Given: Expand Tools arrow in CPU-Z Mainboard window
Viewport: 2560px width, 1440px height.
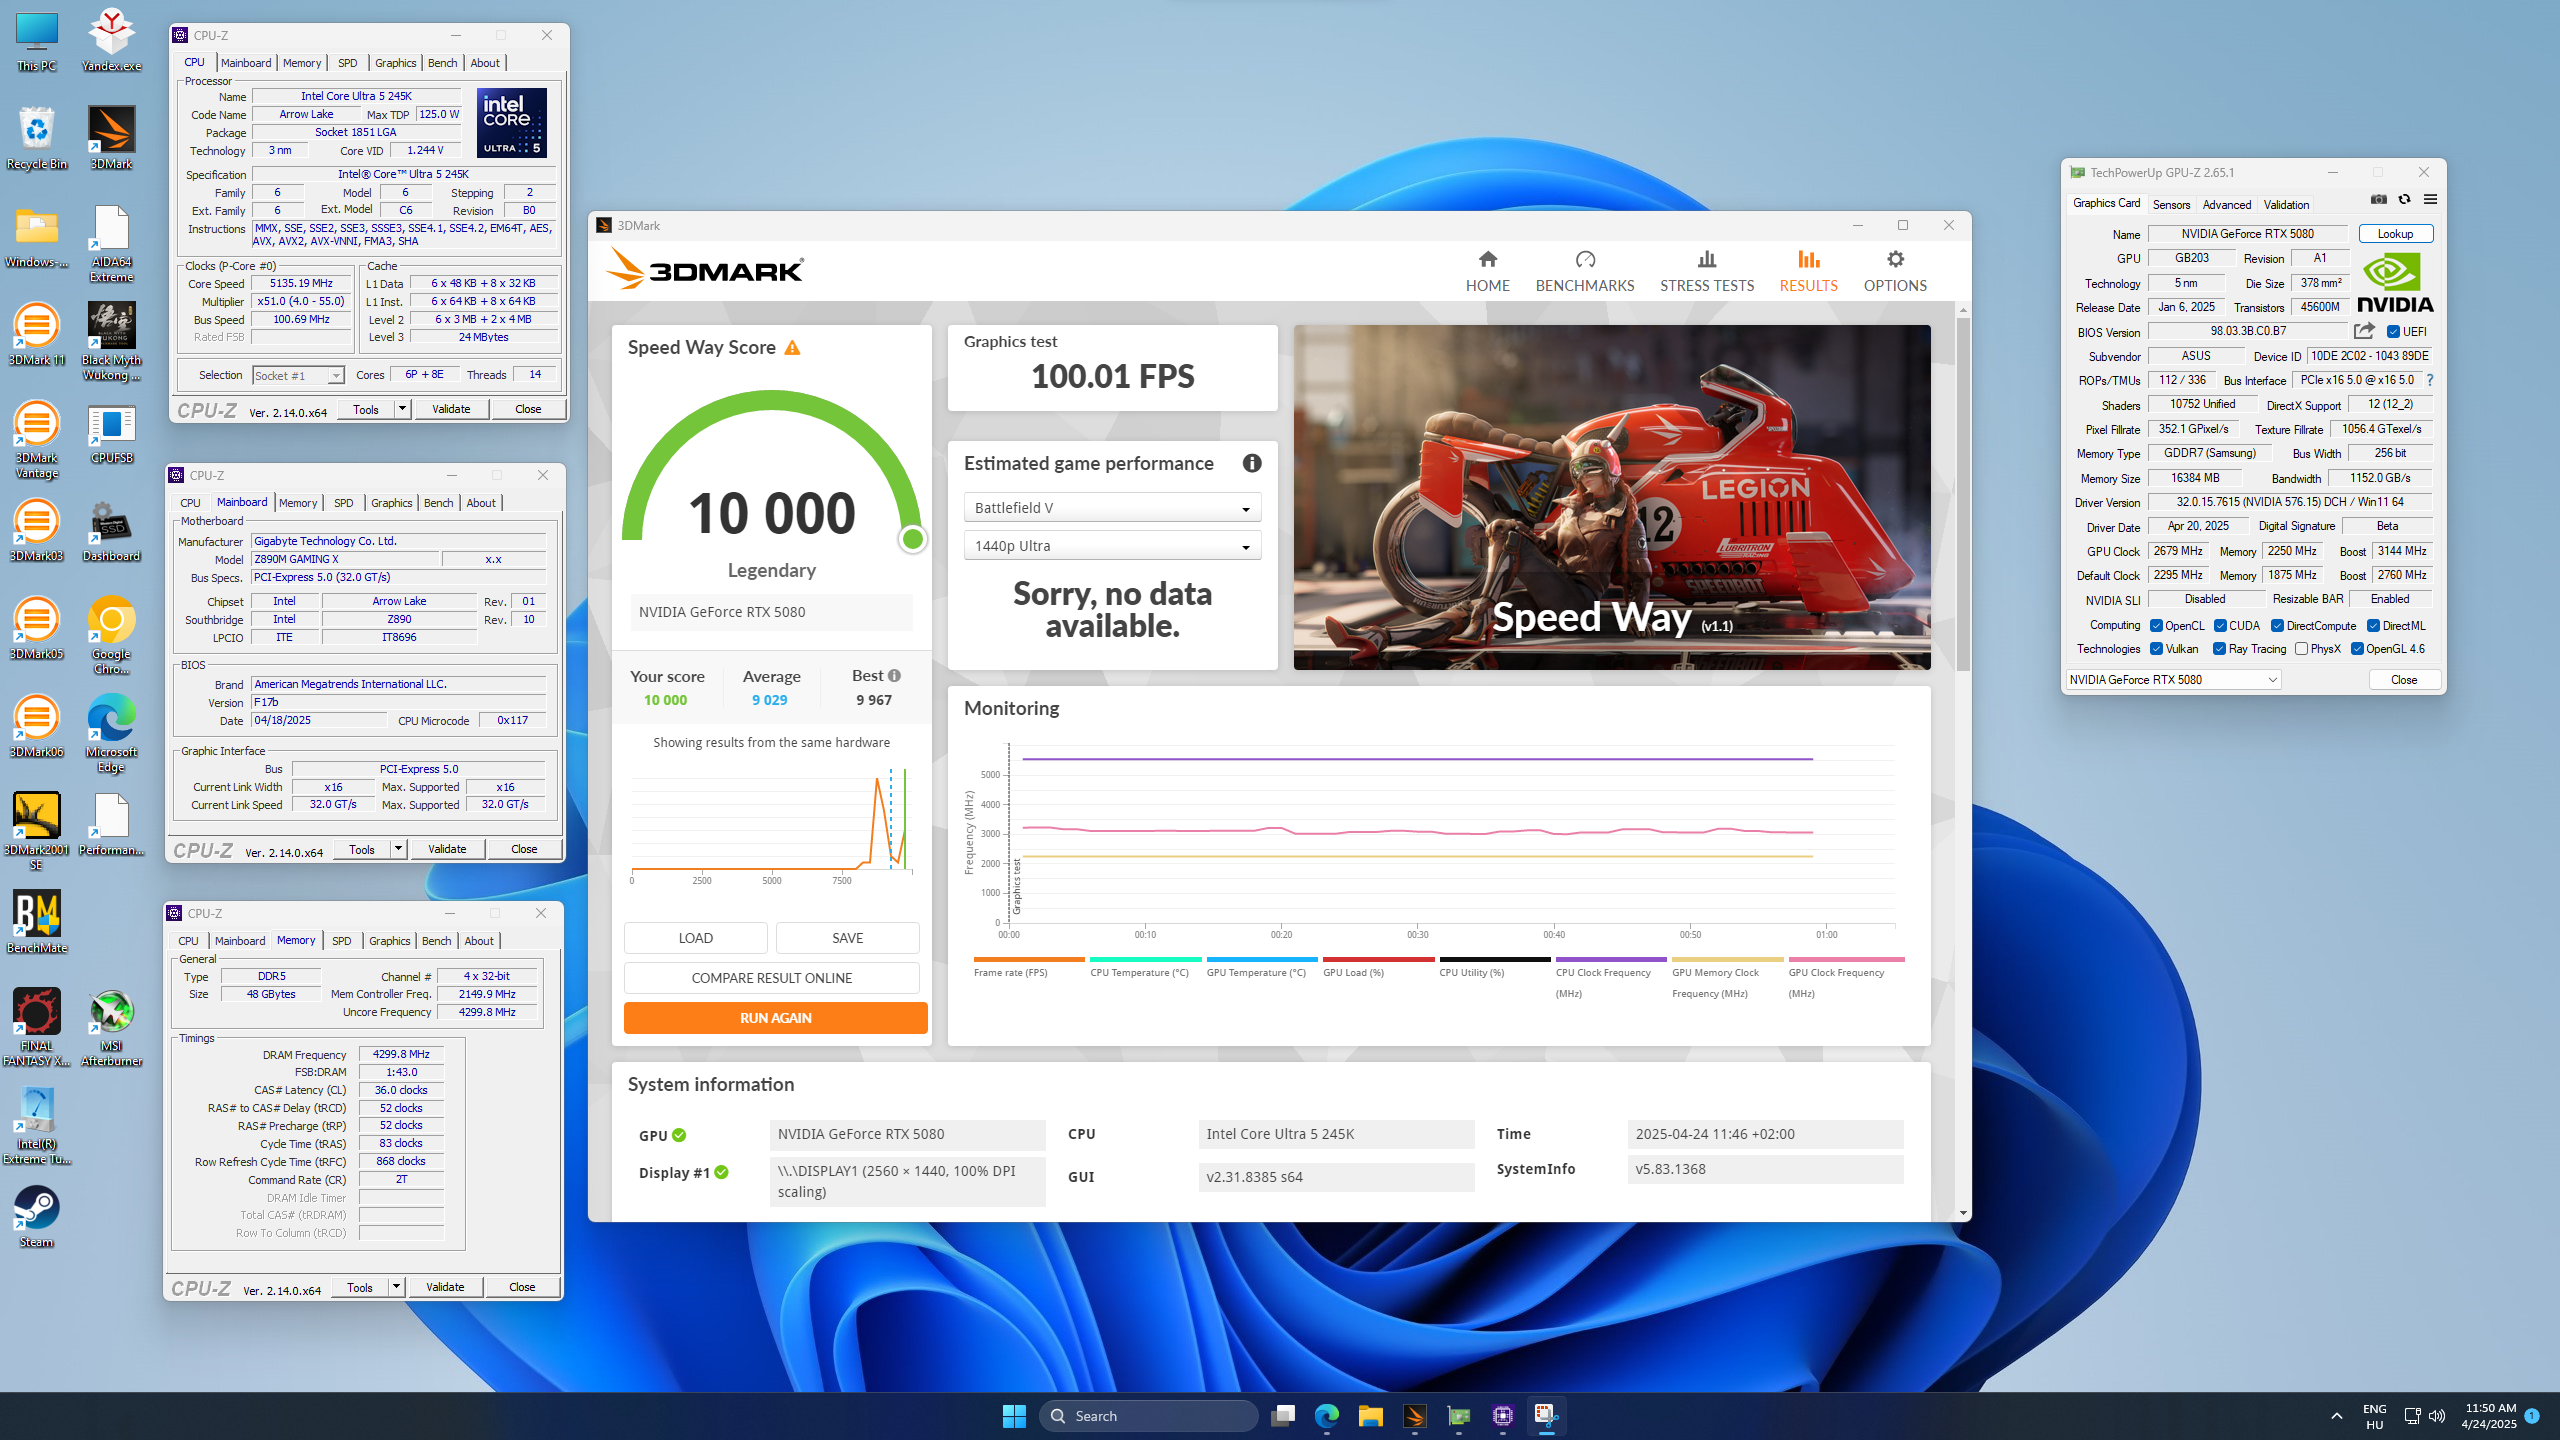Looking at the screenshot, I should click(x=398, y=849).
